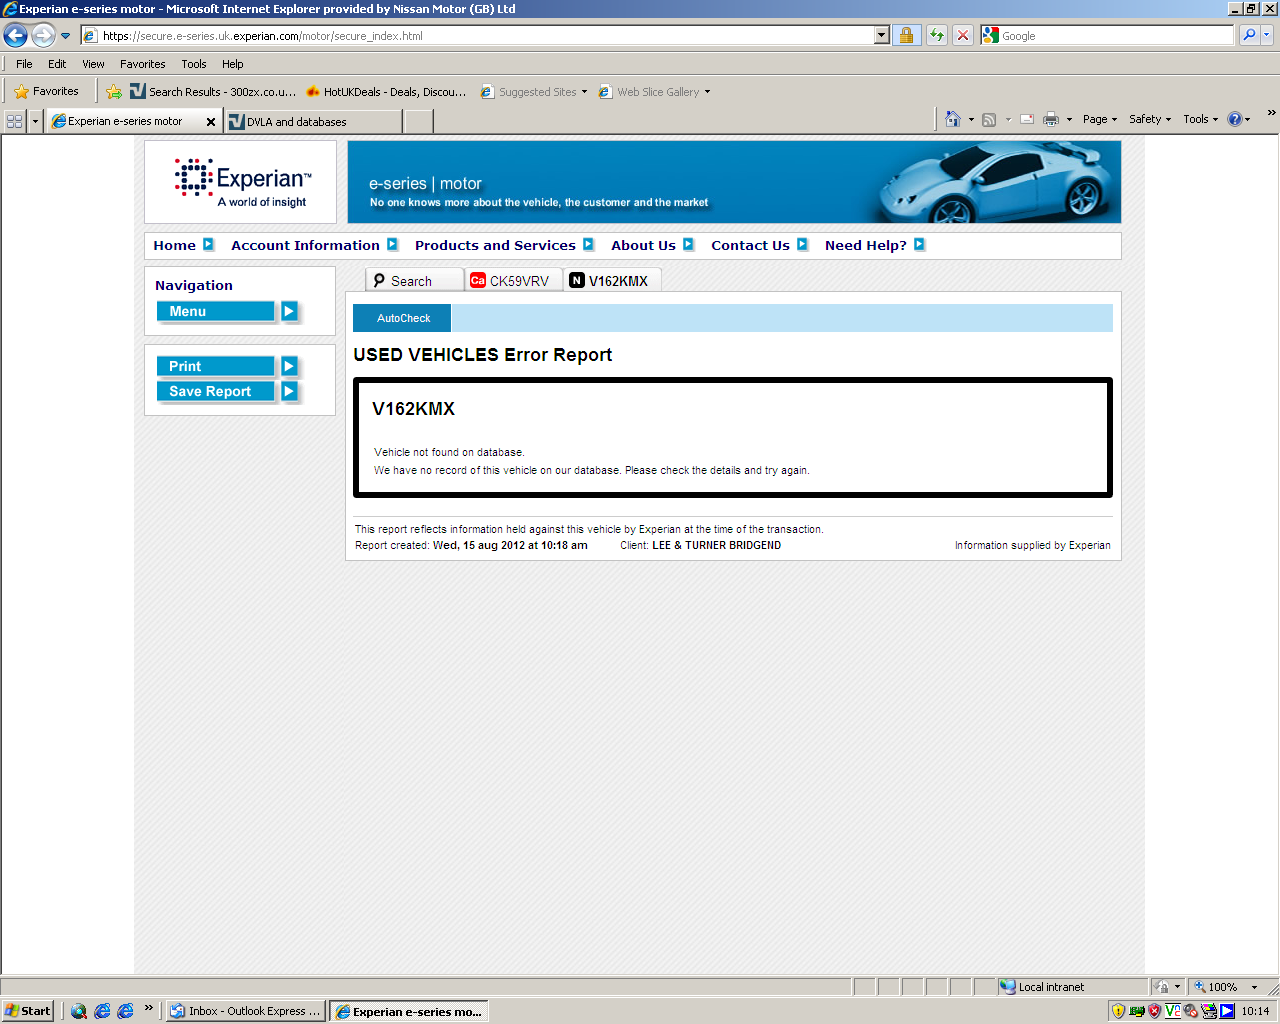Click the Print toolbar printer icon

[1050, 119]
